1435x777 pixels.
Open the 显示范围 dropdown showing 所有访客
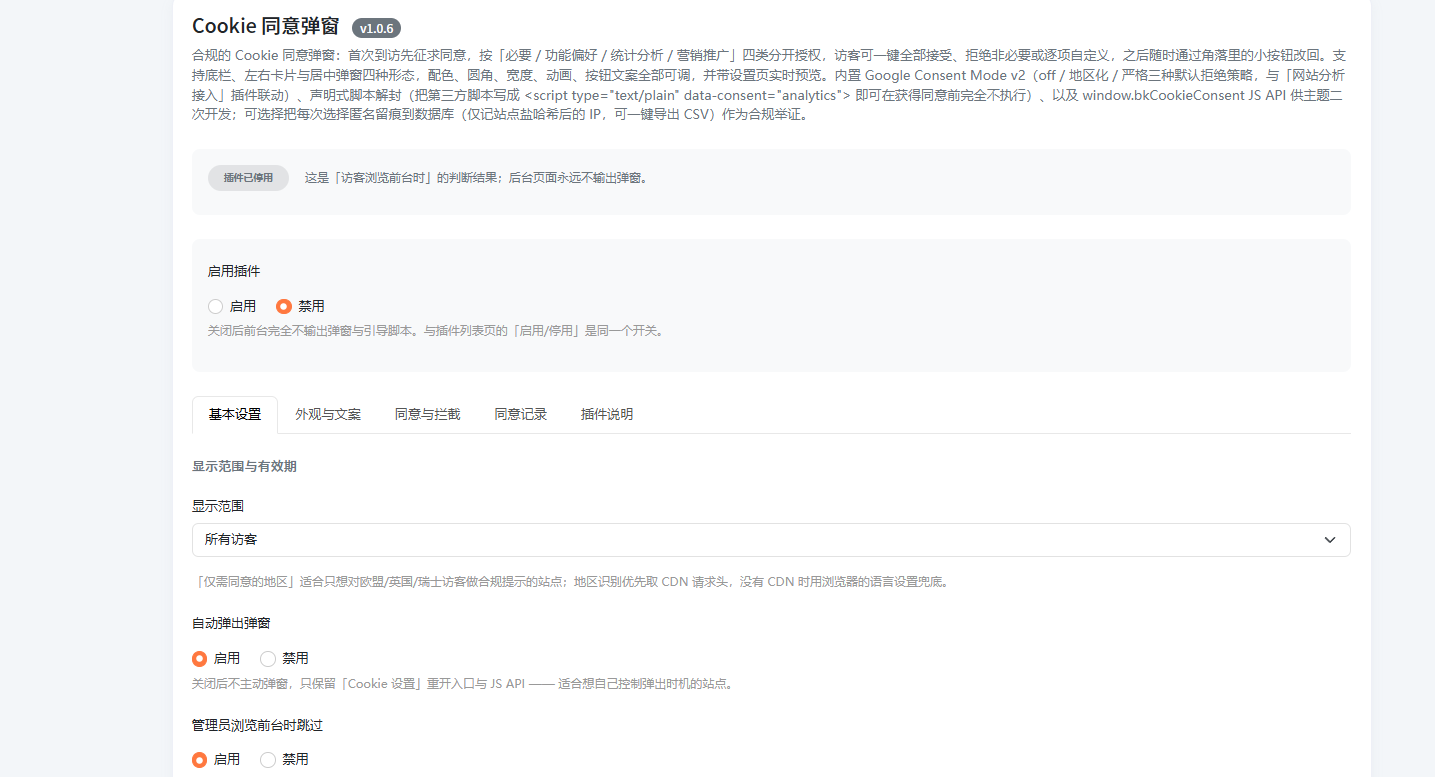(x=771, y=540)
